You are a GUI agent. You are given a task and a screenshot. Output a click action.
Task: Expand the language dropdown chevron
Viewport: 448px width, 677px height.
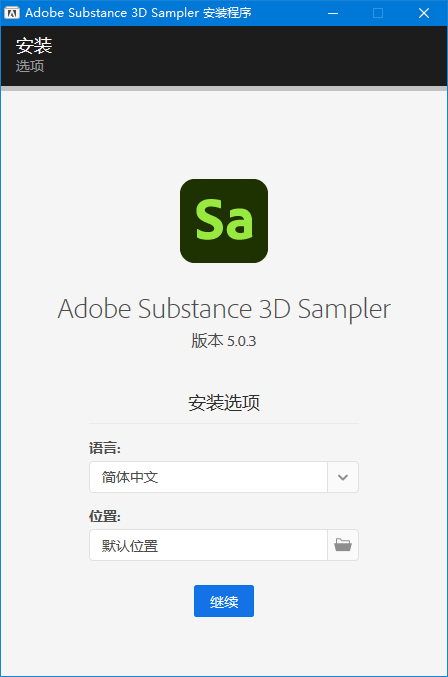[343, 477]
